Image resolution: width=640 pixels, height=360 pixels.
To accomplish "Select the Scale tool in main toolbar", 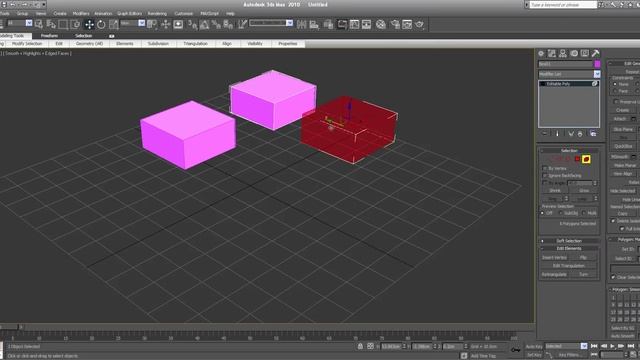I will [113, 24].
